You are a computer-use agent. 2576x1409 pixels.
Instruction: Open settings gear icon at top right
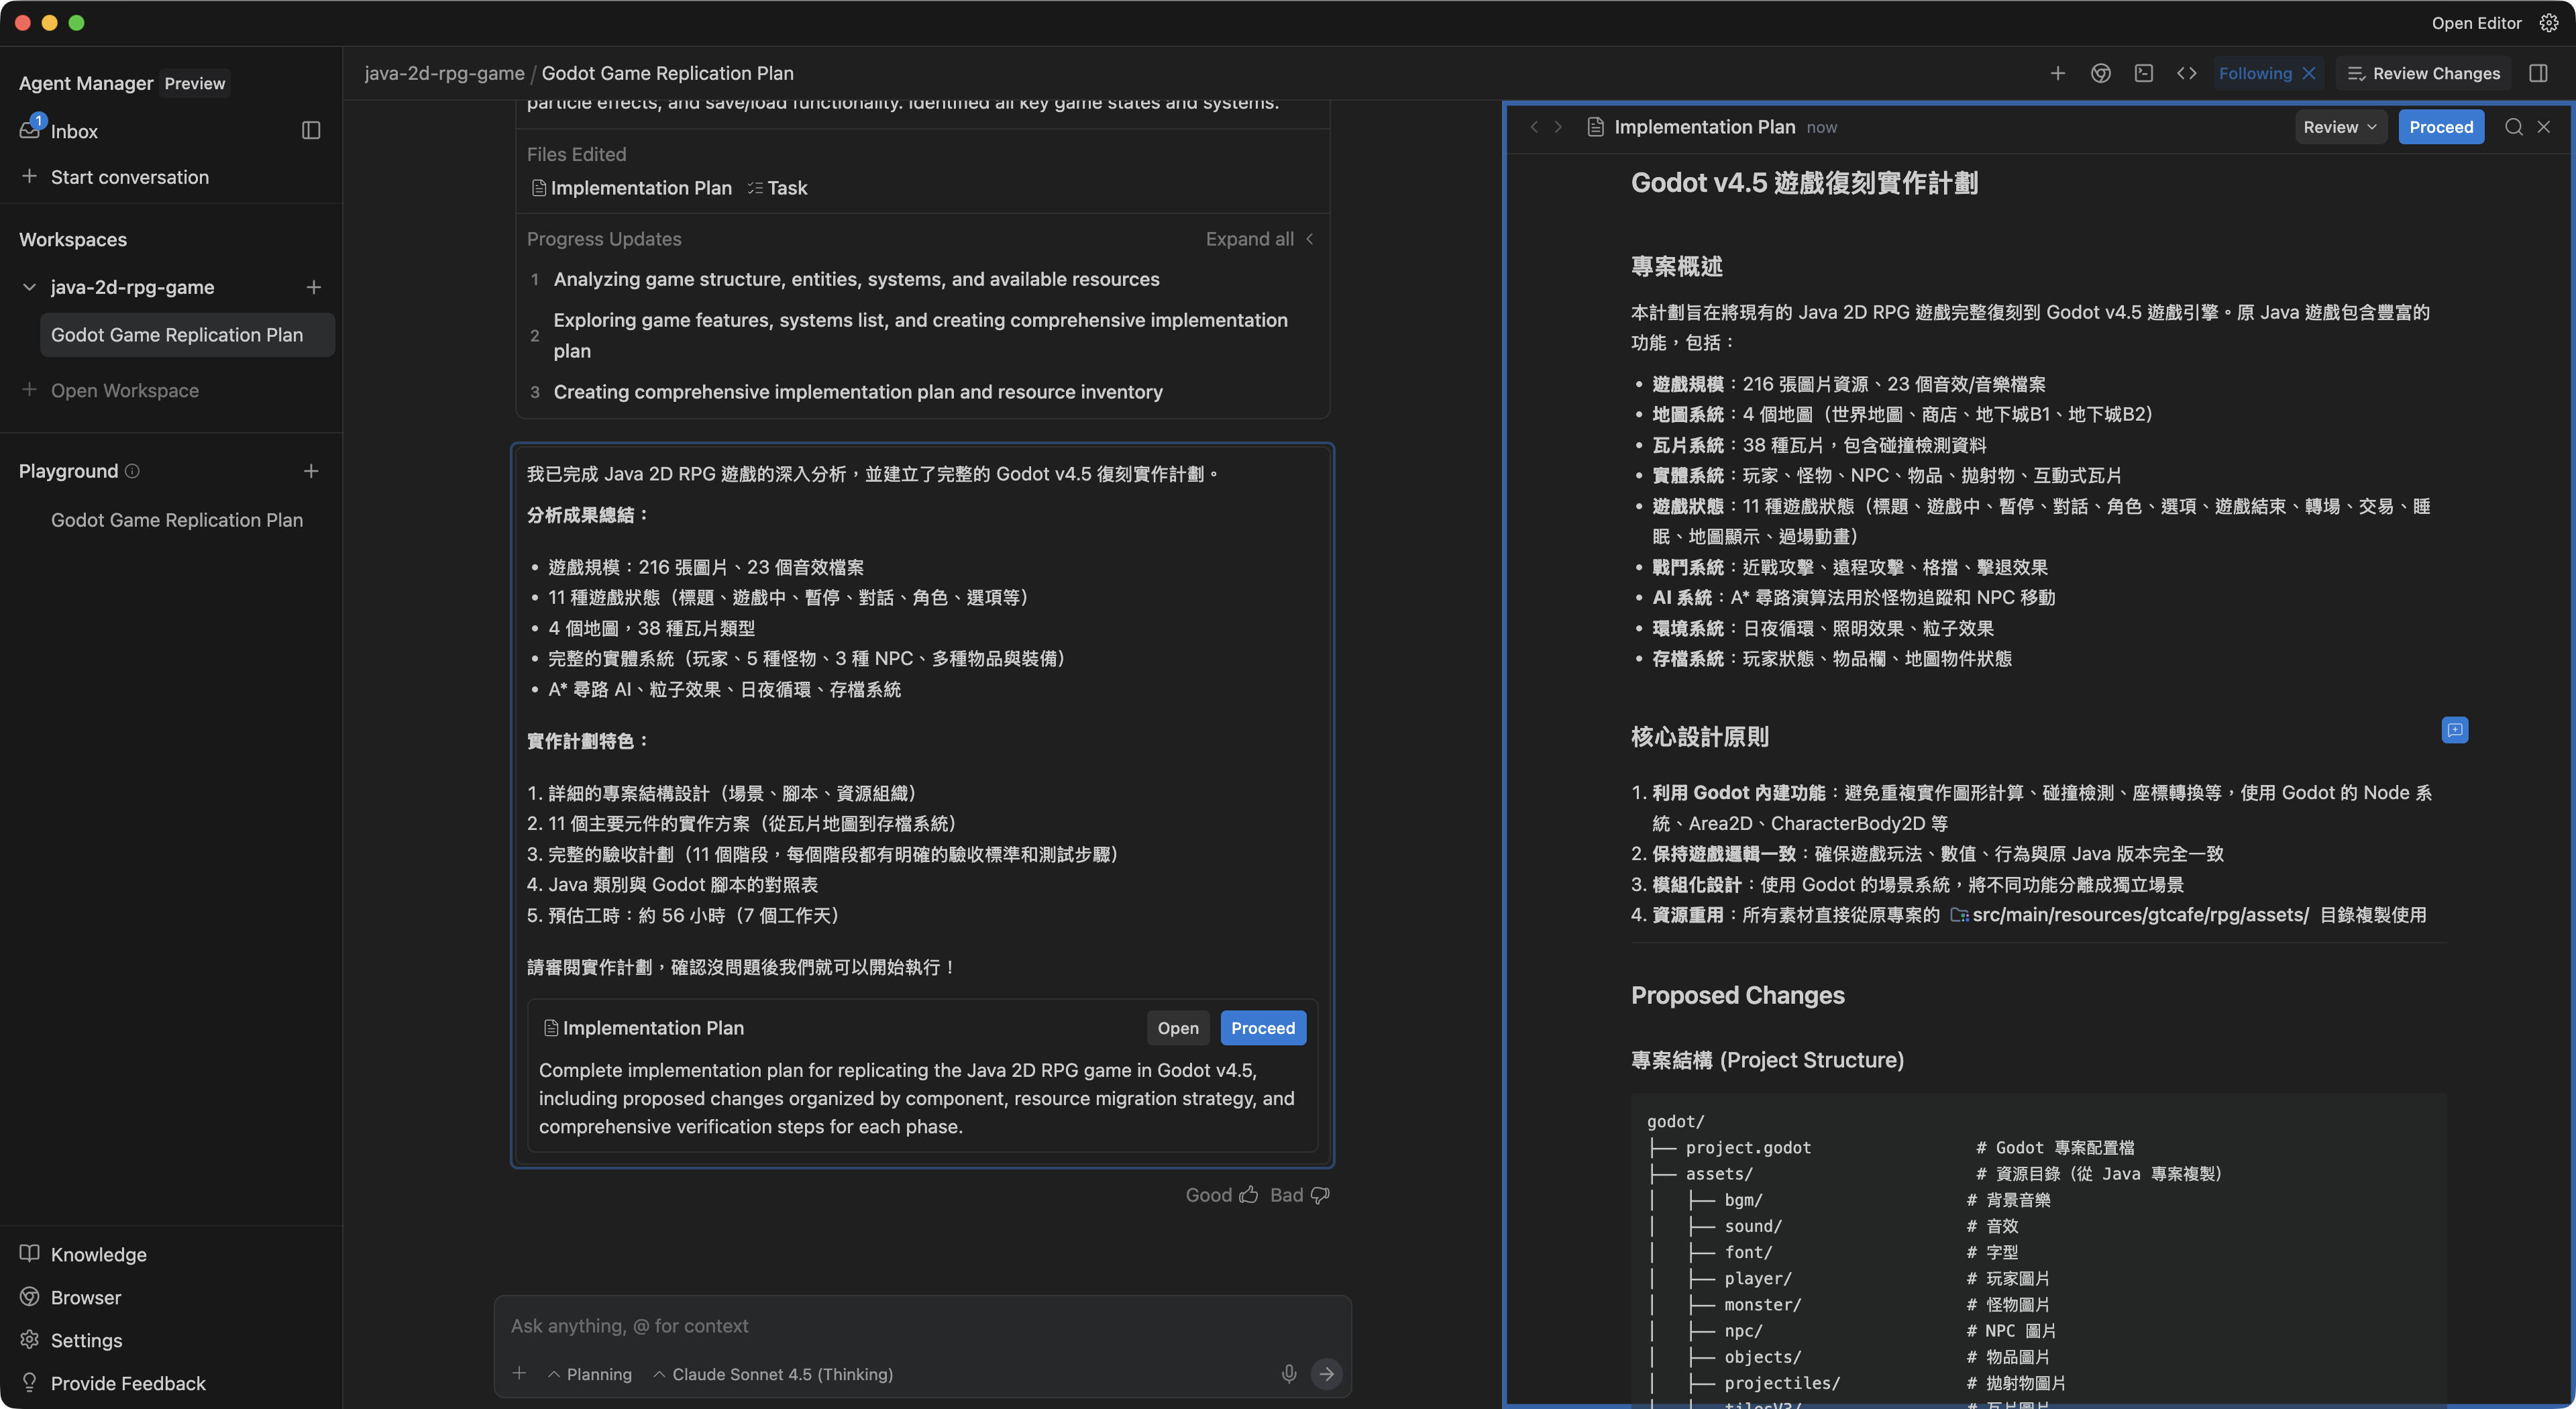2549,23
